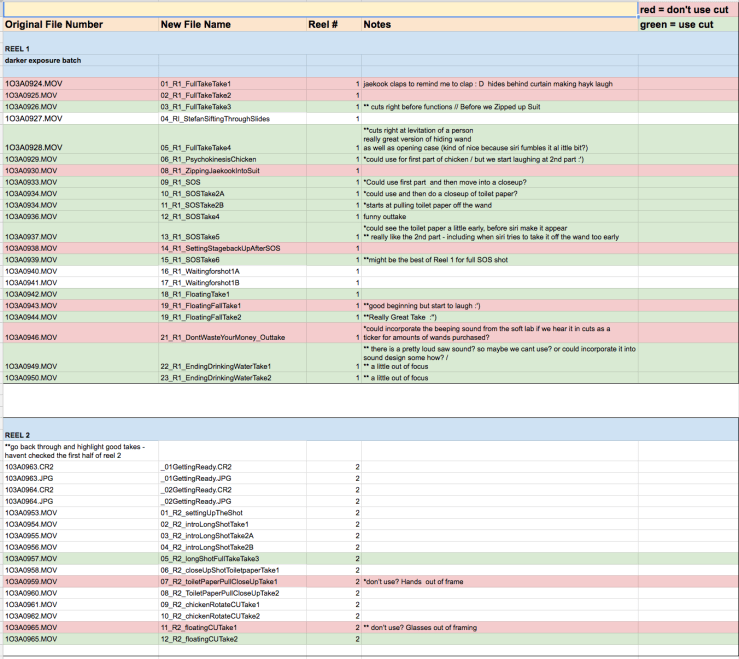
Task: Click the 'REEL 1' section heading
Action: (x=18, y=48)
